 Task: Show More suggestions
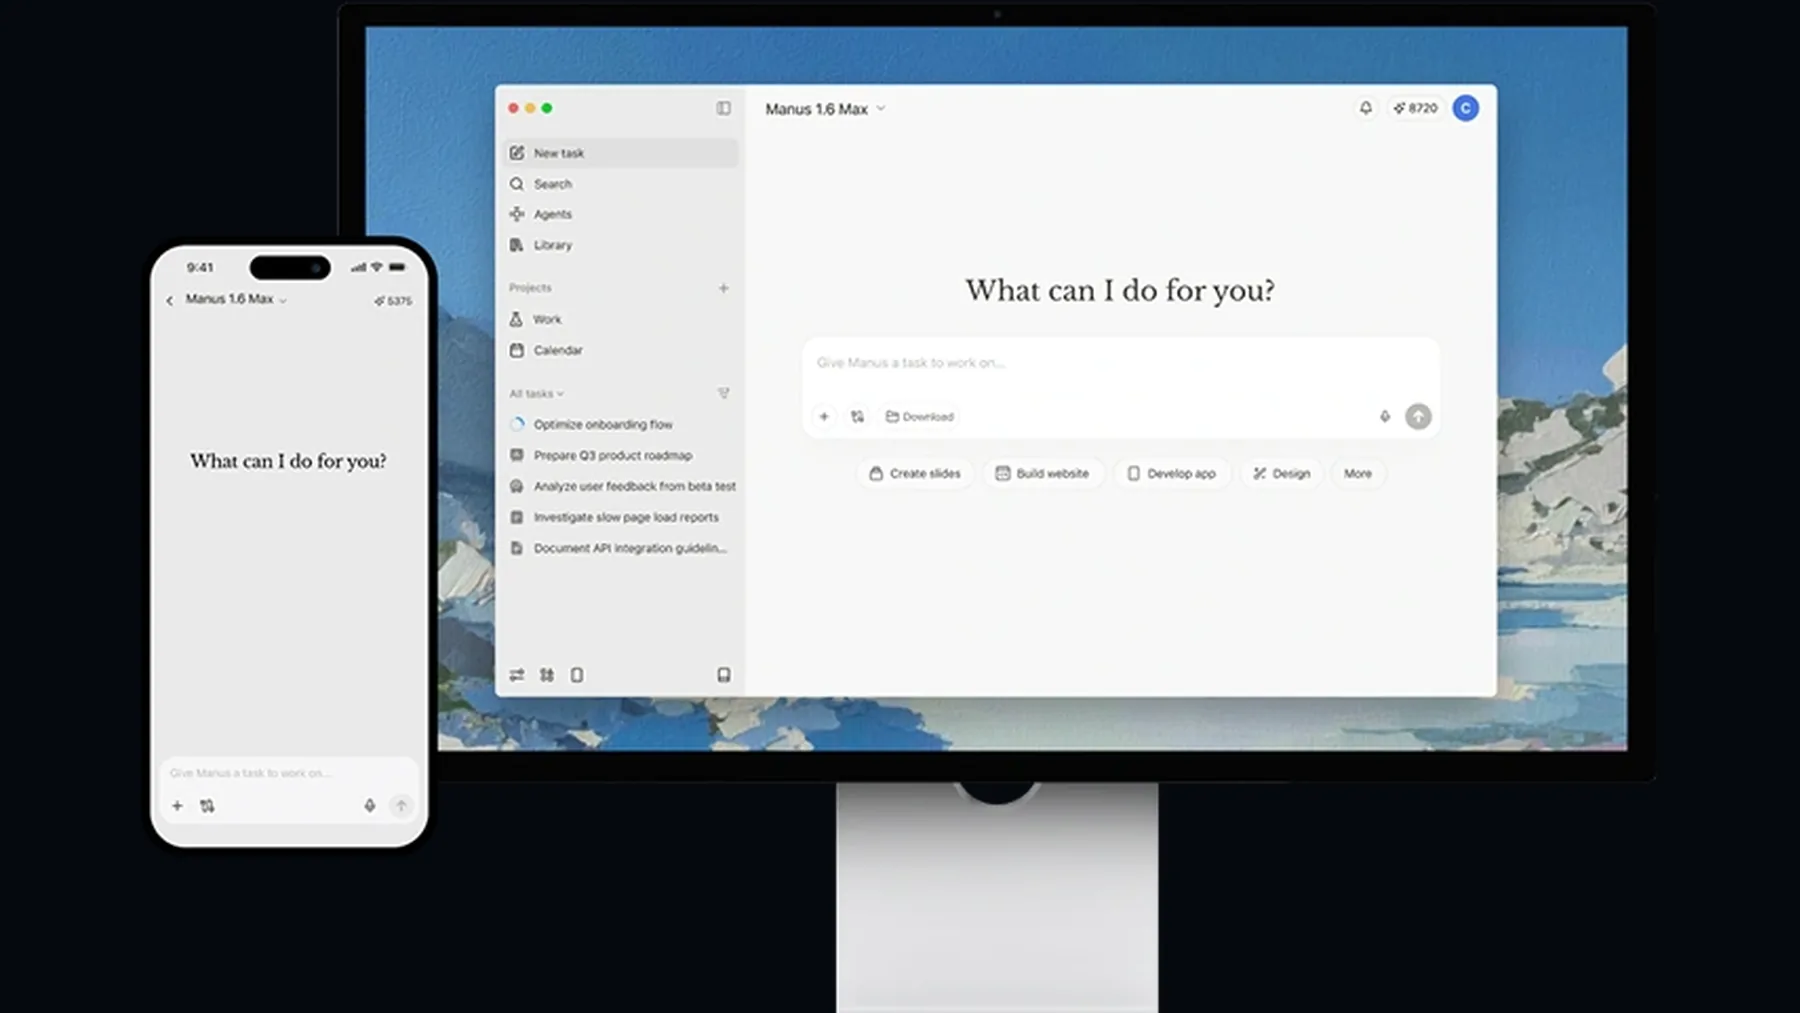point(1358,473)
